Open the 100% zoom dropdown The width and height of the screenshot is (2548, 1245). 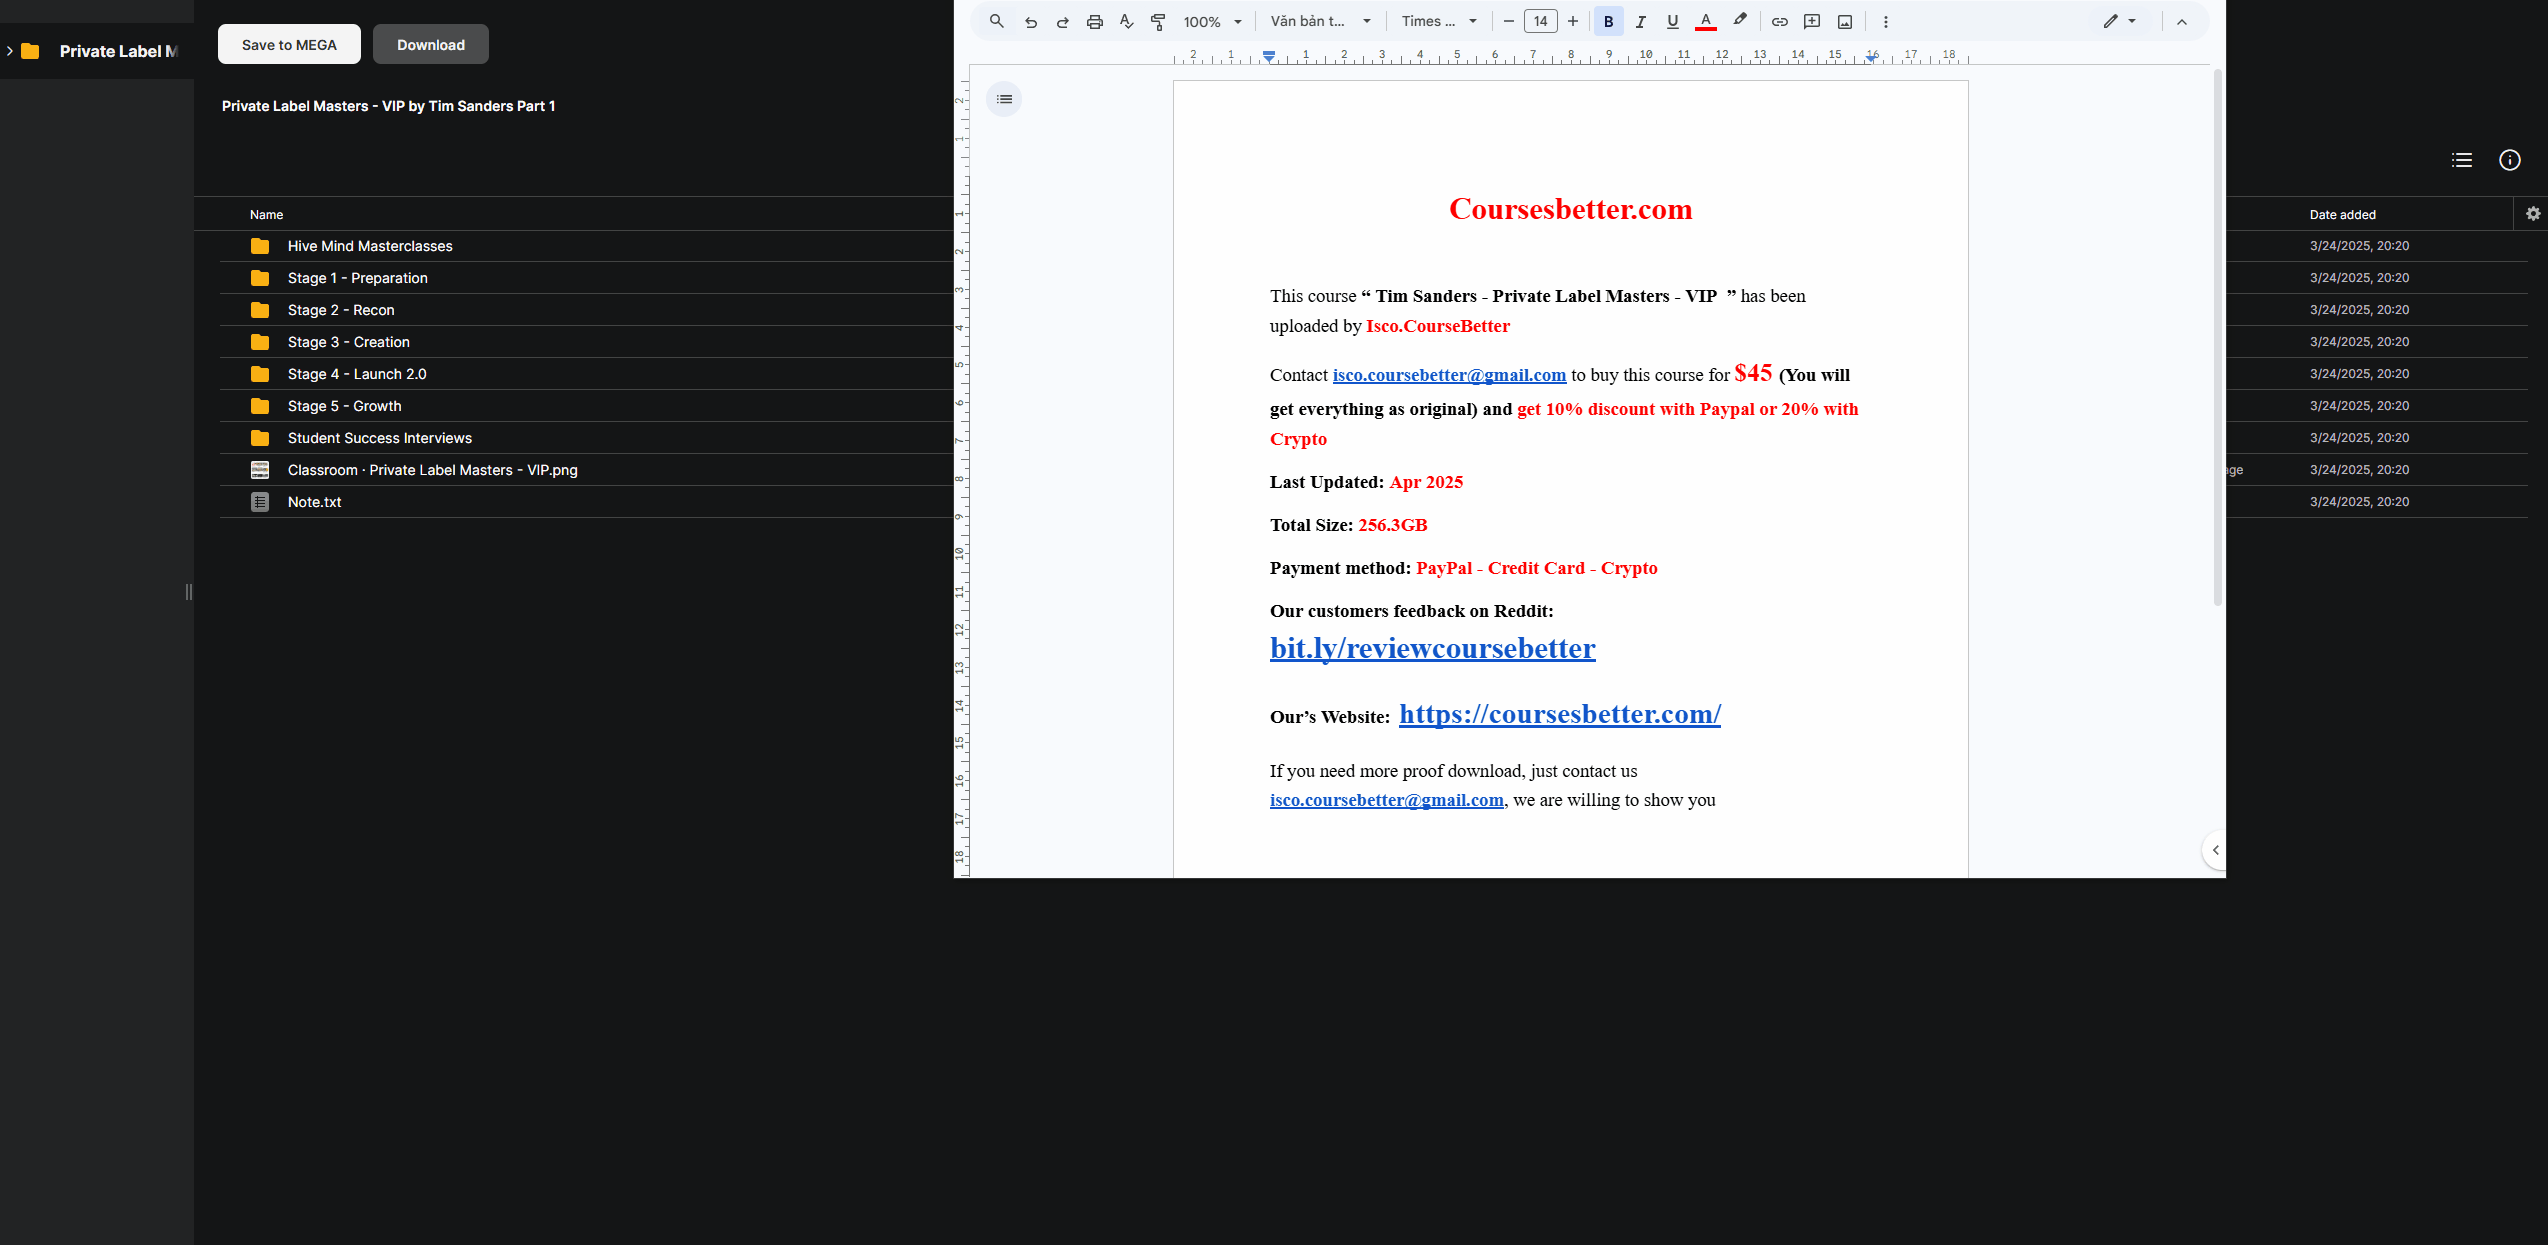[x=1212, y=22]
